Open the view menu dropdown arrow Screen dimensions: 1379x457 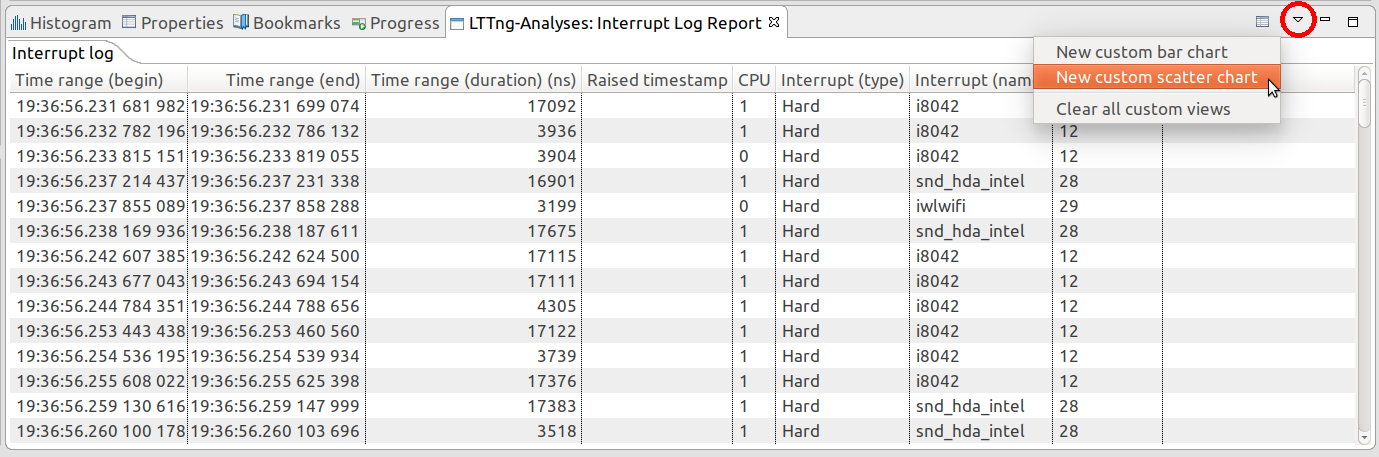(x=1298, y=20)
